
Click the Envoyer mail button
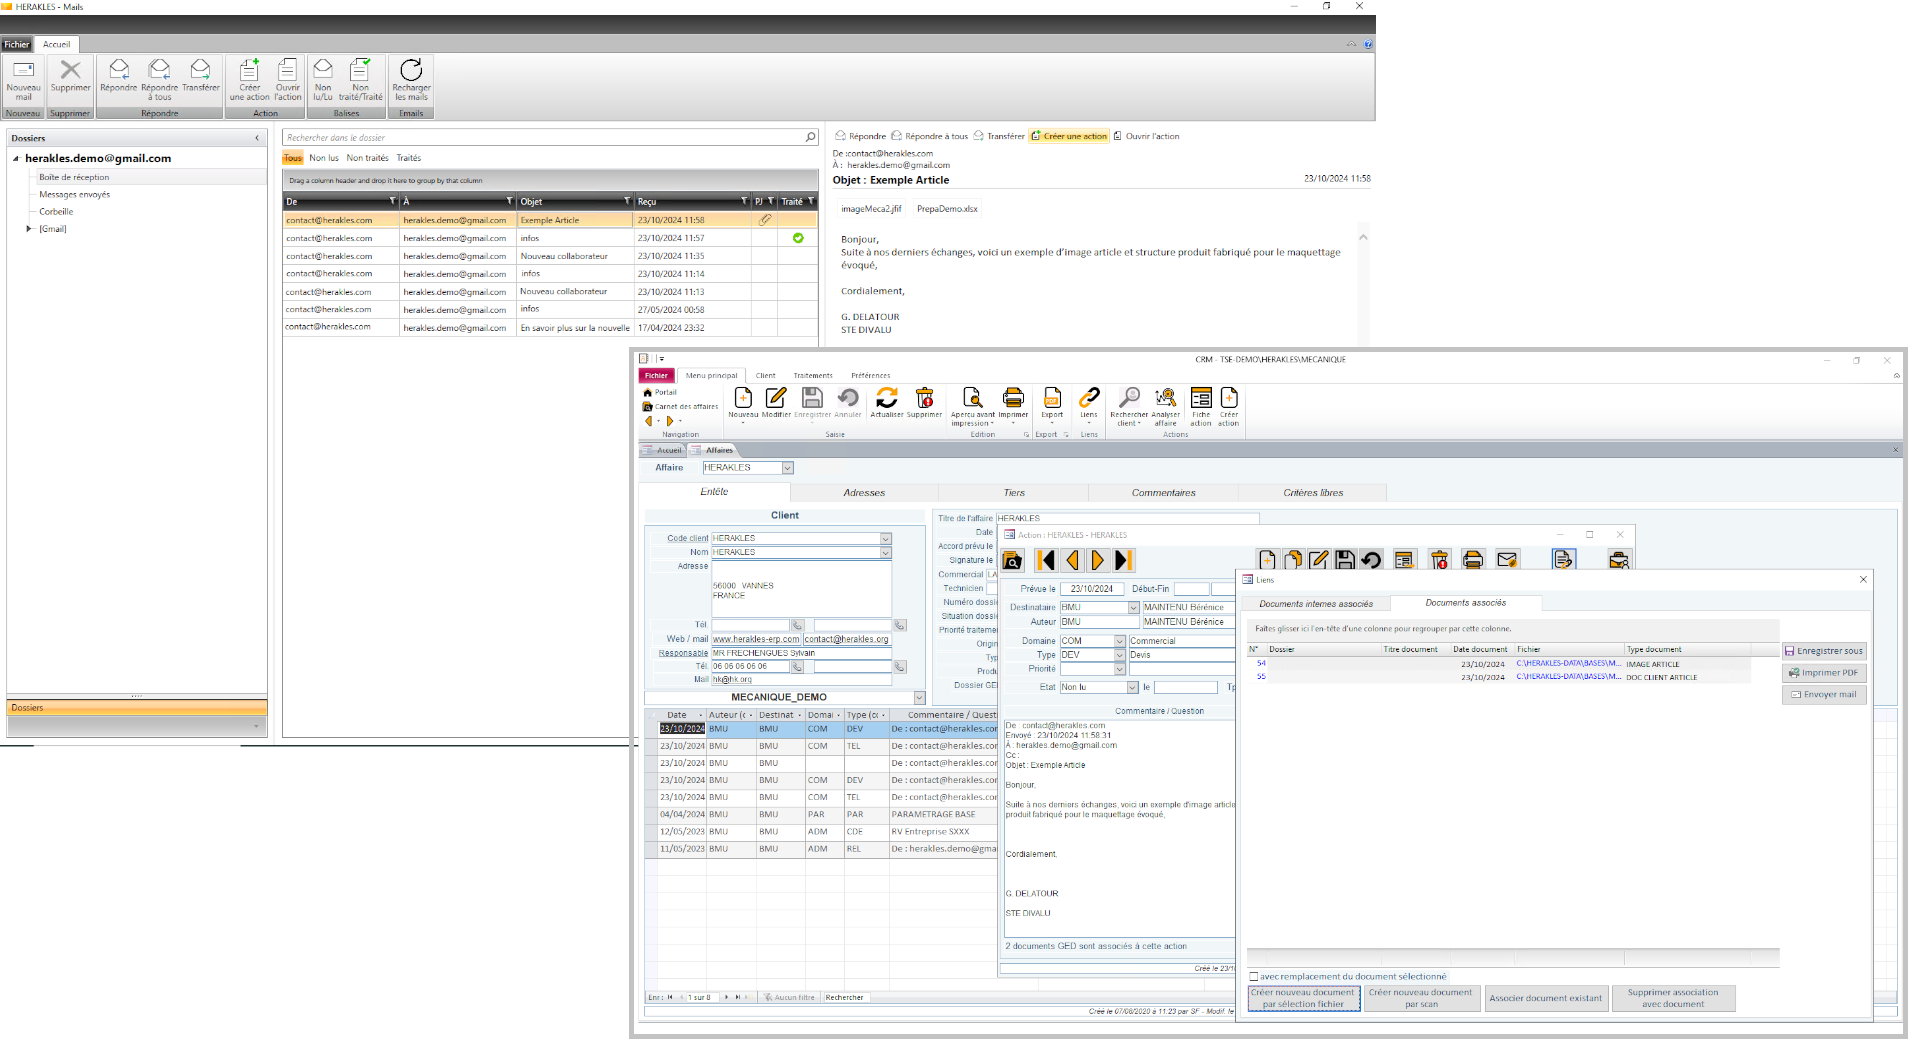[1823, 694]
